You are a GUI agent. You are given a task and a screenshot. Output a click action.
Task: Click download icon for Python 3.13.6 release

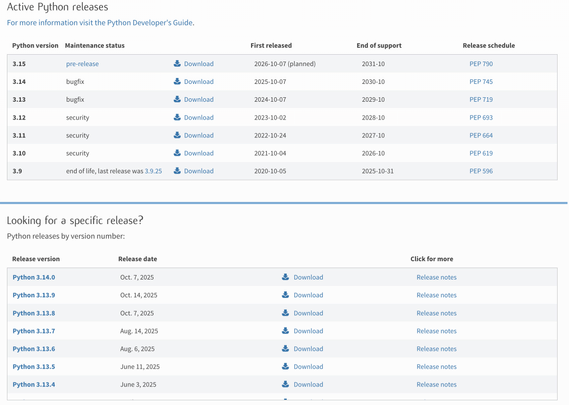click(x=286, y=348)
